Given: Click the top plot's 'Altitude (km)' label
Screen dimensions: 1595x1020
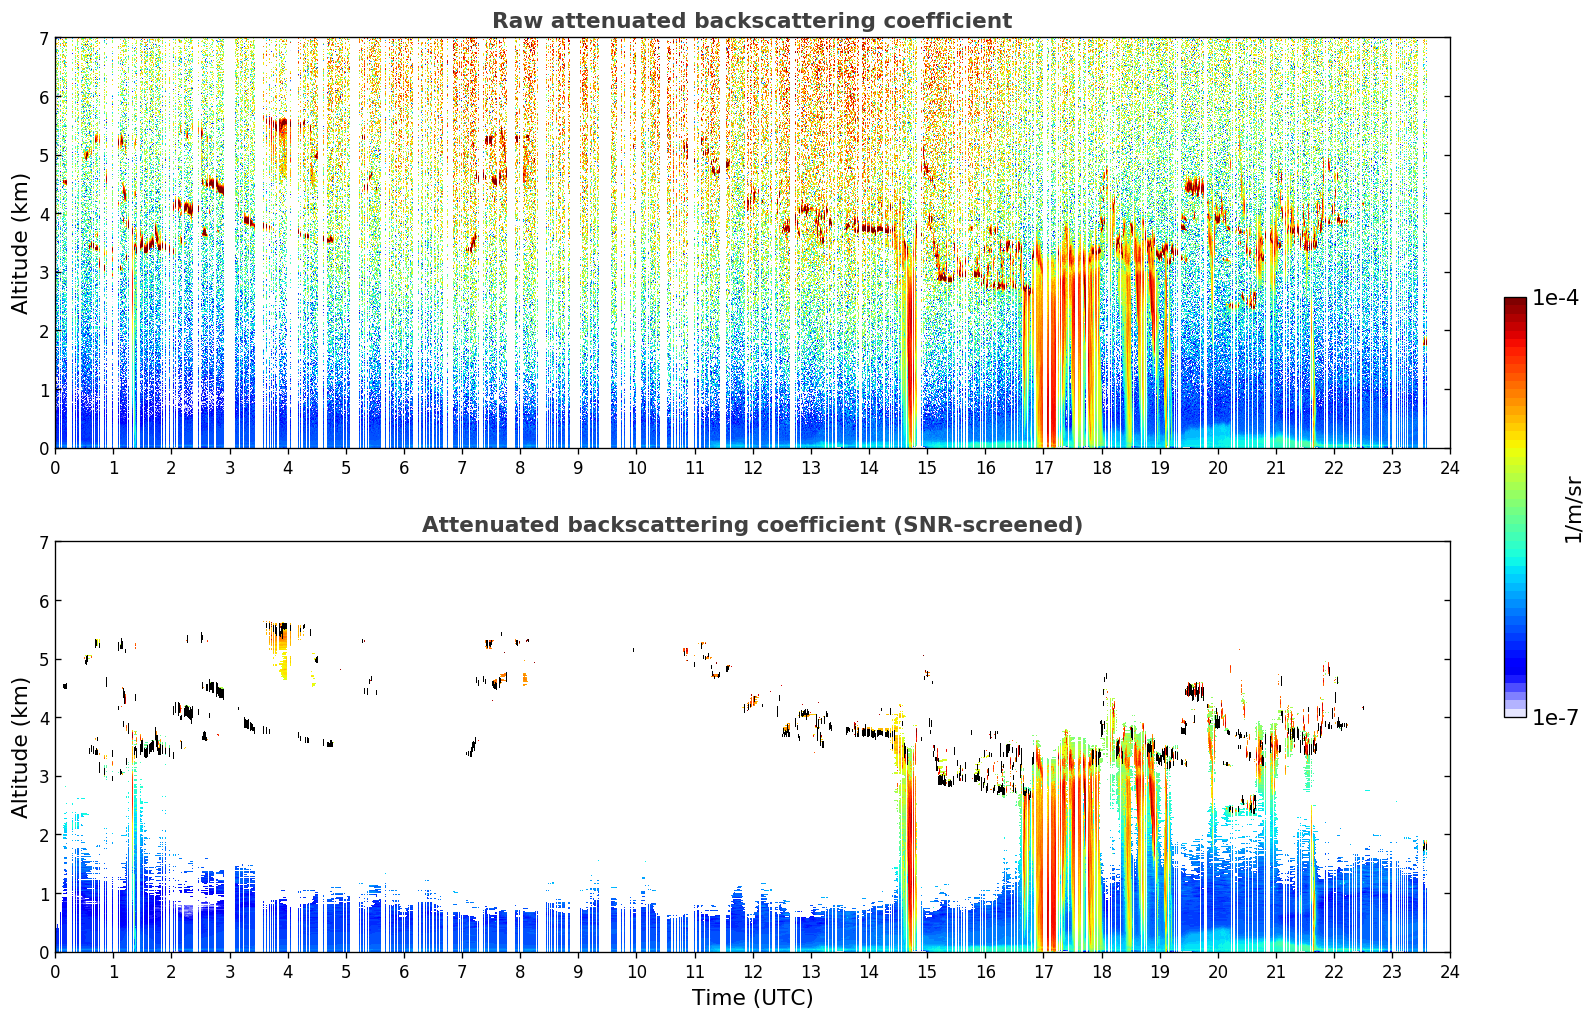Looking at the screenshot, I should (x=21, y=243).
